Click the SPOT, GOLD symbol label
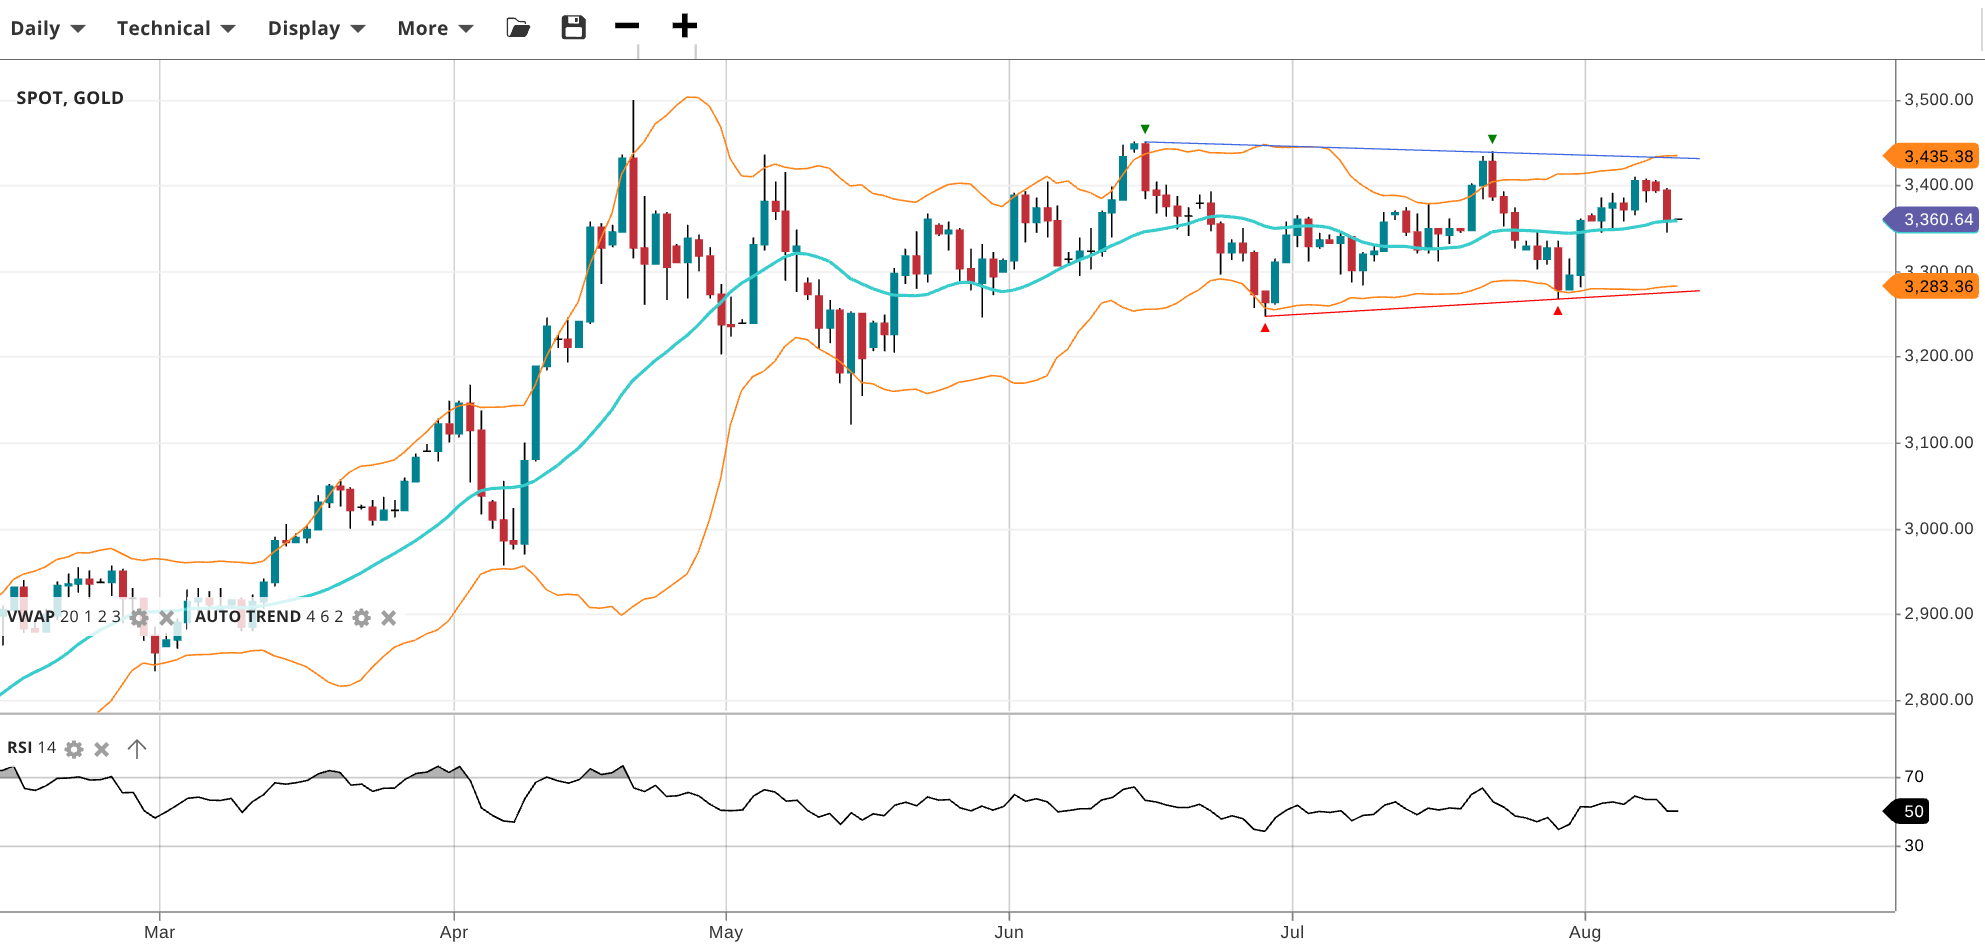1985x949 pixels. 70,98
